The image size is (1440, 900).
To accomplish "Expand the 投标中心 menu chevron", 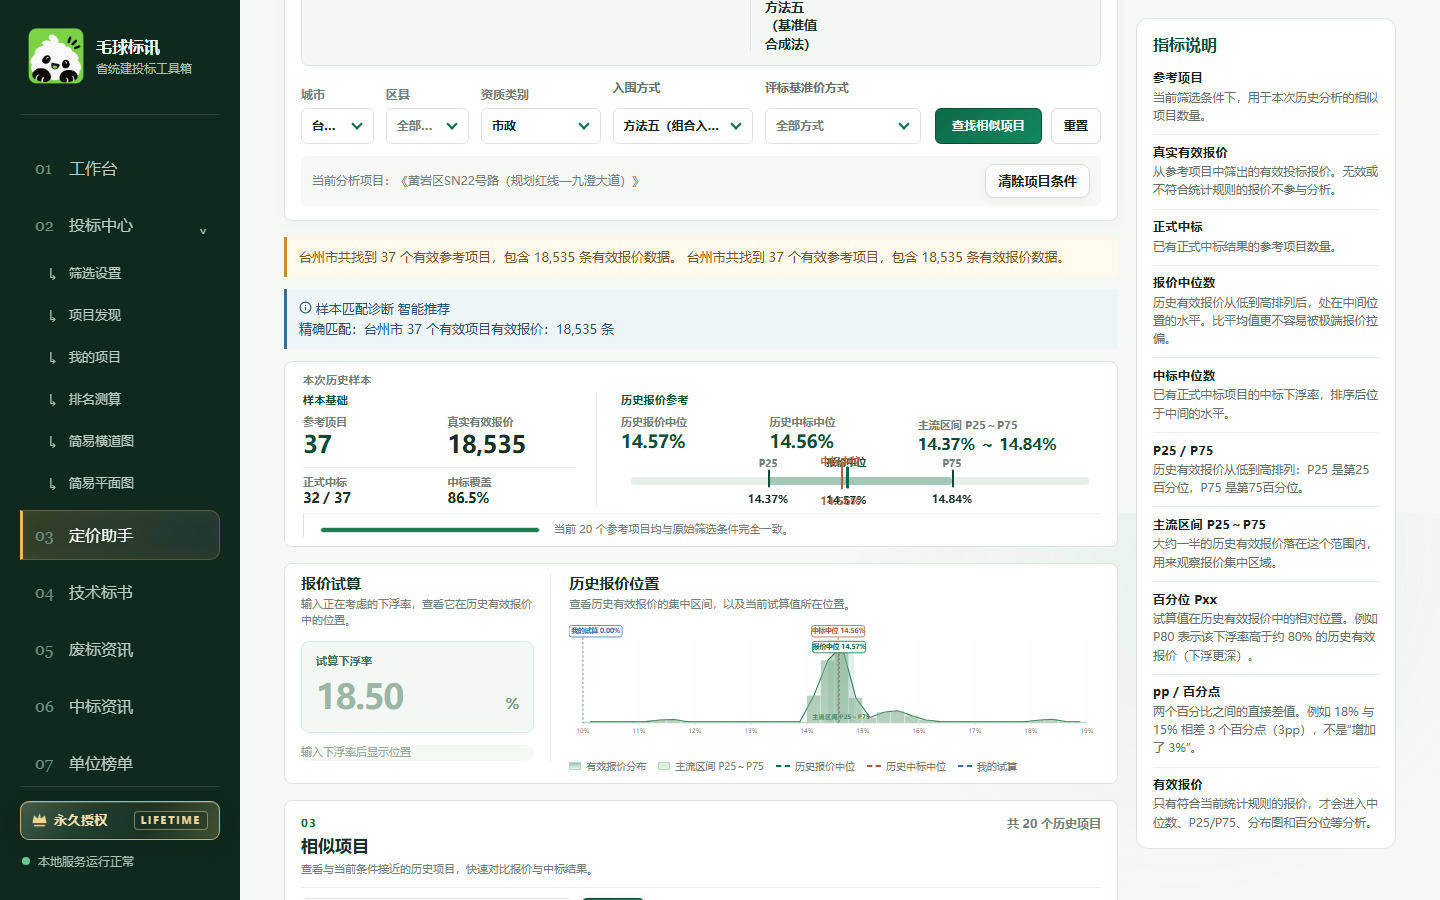I will coord(203,230).
